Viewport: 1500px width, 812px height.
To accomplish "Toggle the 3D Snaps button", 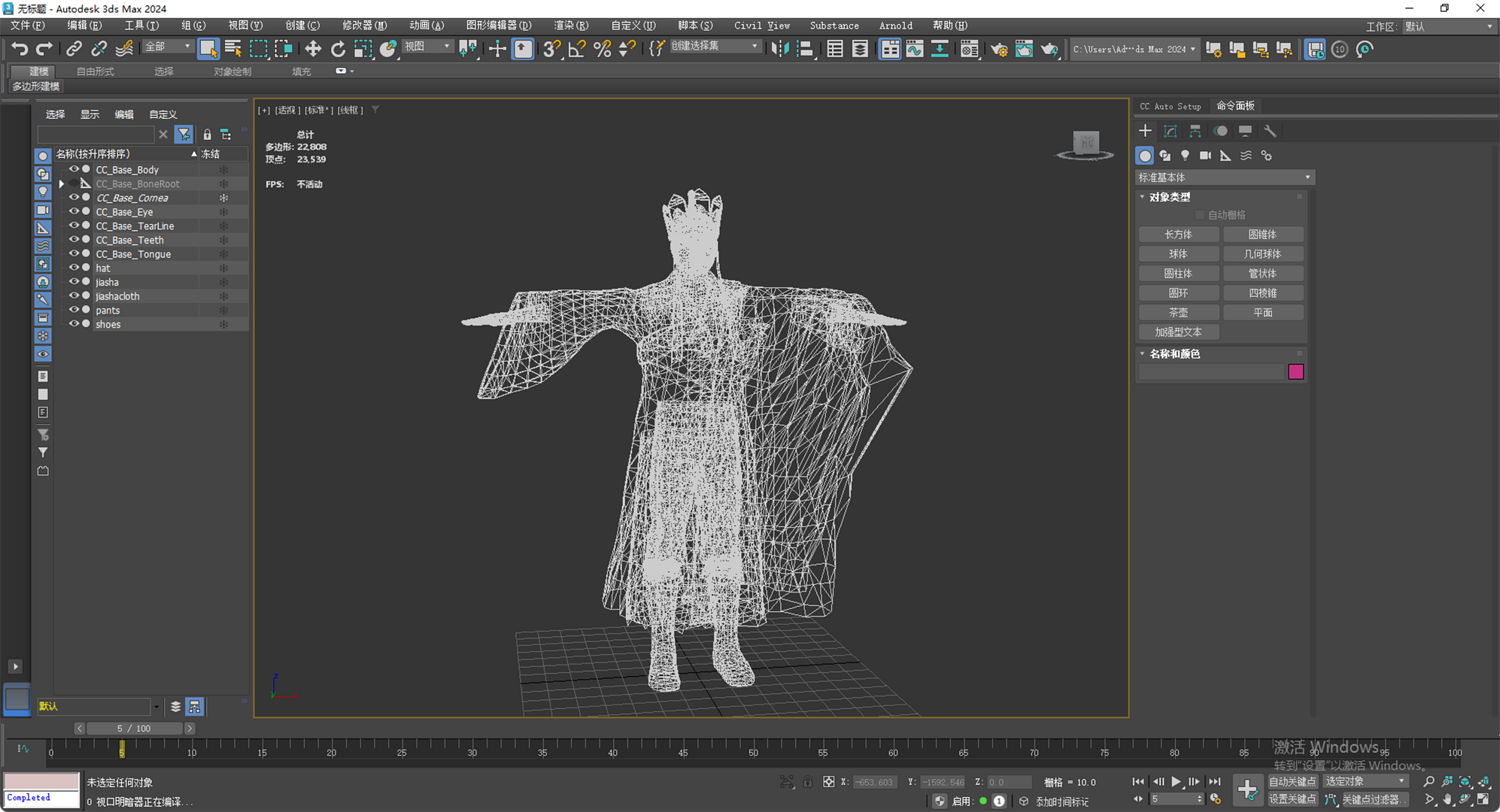I will click(552, 48).
